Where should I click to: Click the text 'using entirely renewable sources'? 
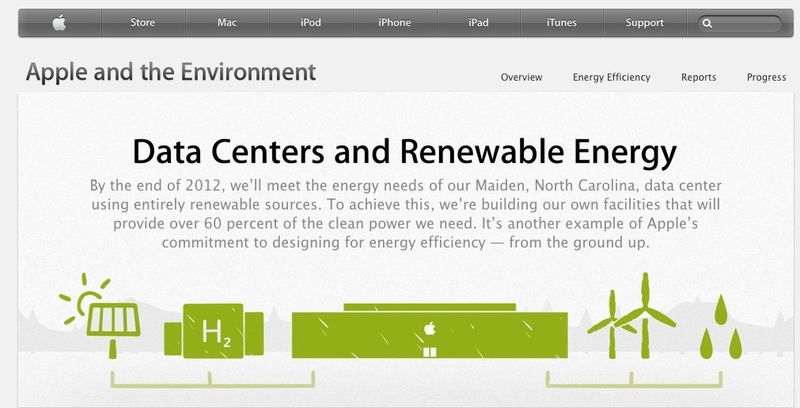coord(207,205)
